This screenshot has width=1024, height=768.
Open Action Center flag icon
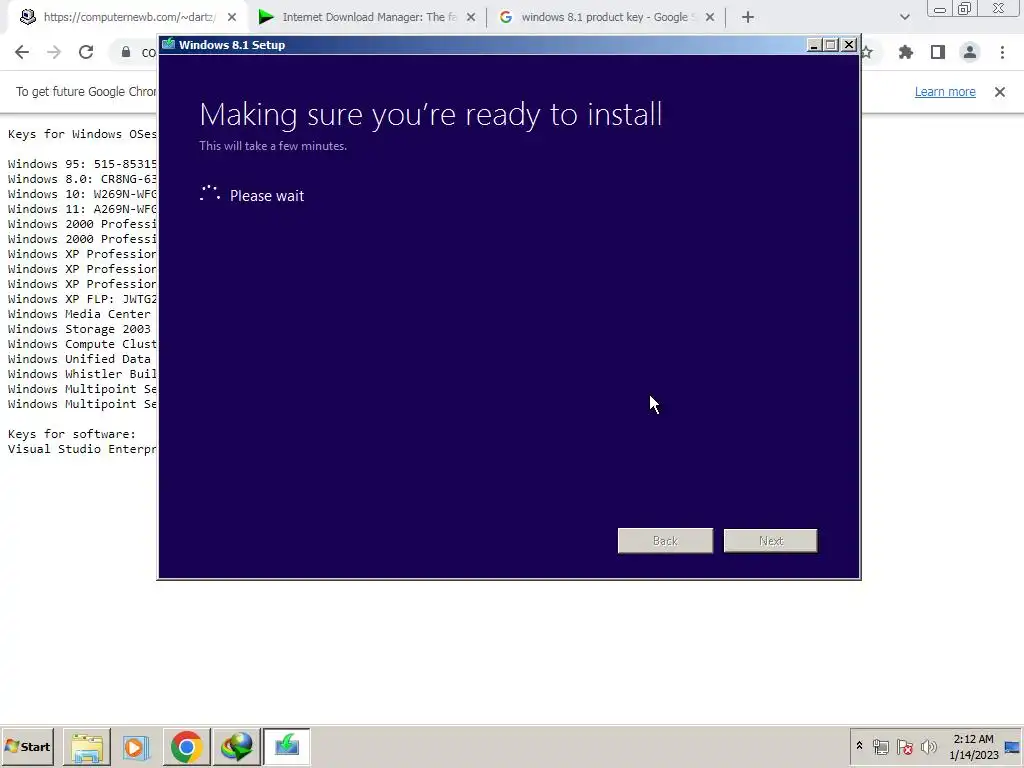904,746
